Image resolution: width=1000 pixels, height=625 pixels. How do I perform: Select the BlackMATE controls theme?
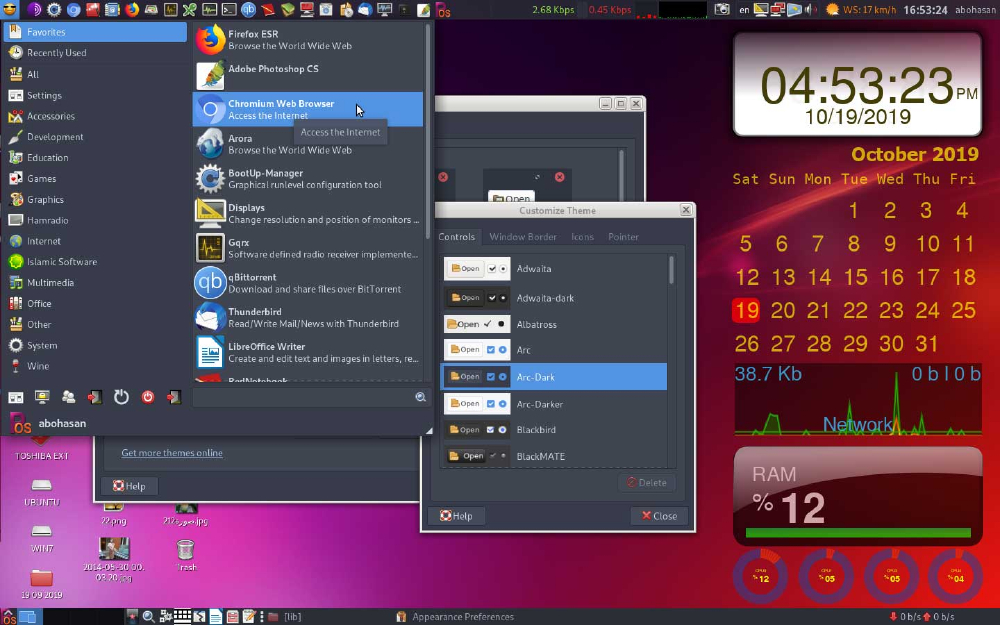[554, 456]
